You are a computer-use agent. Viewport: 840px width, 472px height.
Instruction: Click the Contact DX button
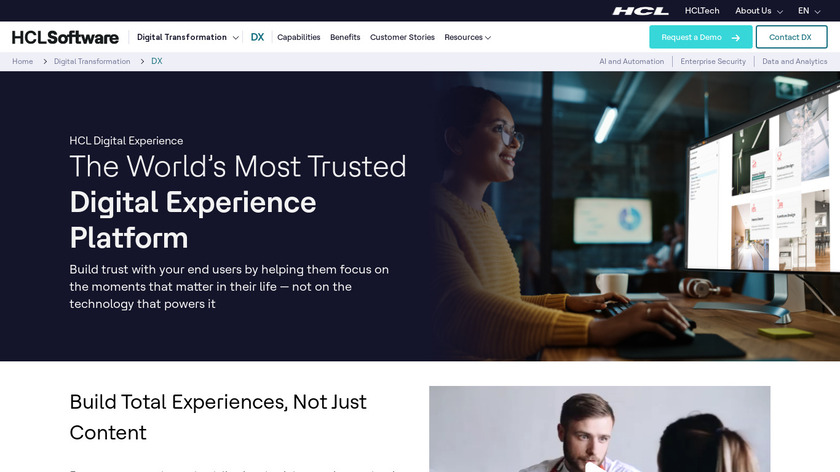[x=791, y=37]
